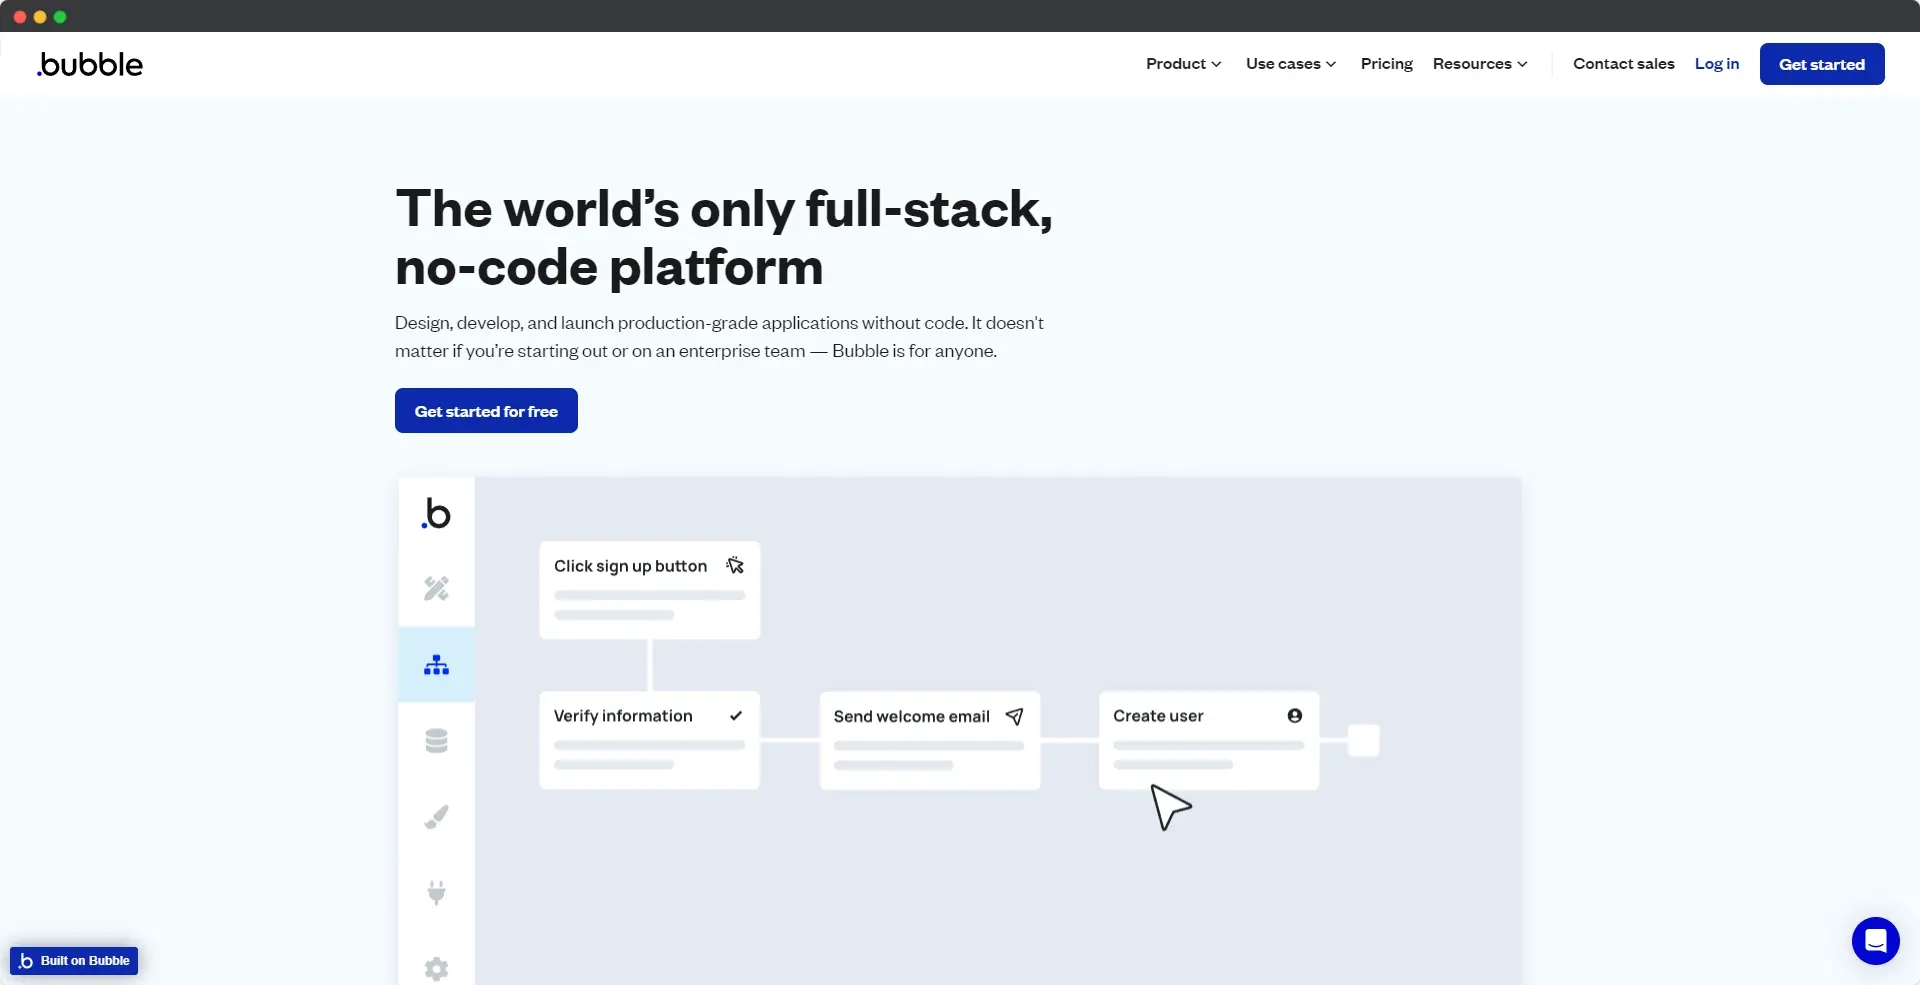Click the b icon in Built on Bubble badge
1920x985 pixels.
pyautogui.click(x=26, y=961)
